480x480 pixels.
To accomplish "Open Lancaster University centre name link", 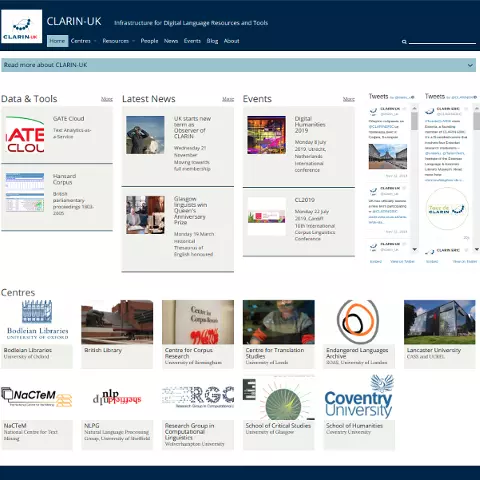I will [x=434, y=350].
